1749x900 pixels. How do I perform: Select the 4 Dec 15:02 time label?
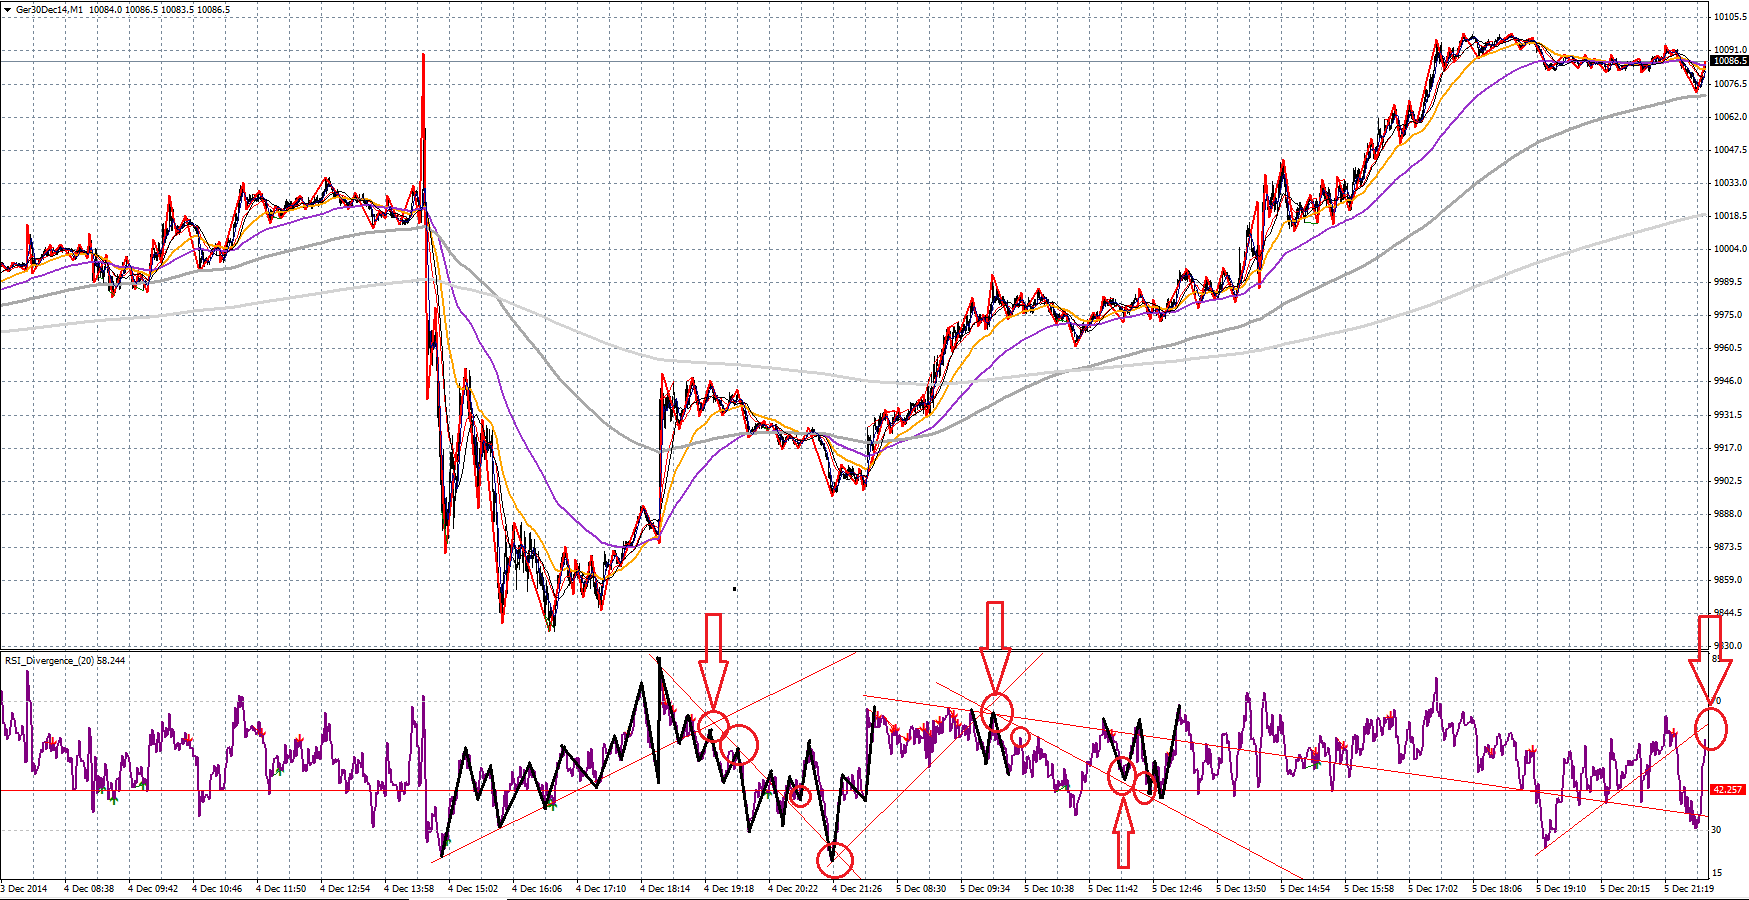(x=473, y=888)
